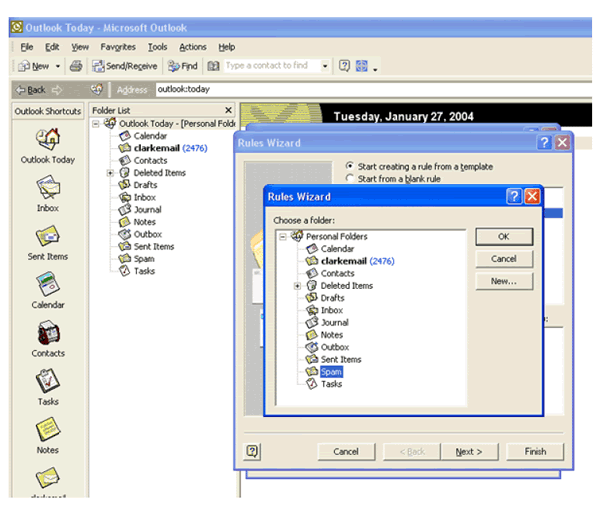Click Finish in Rules Wizard

pos(535,451)
